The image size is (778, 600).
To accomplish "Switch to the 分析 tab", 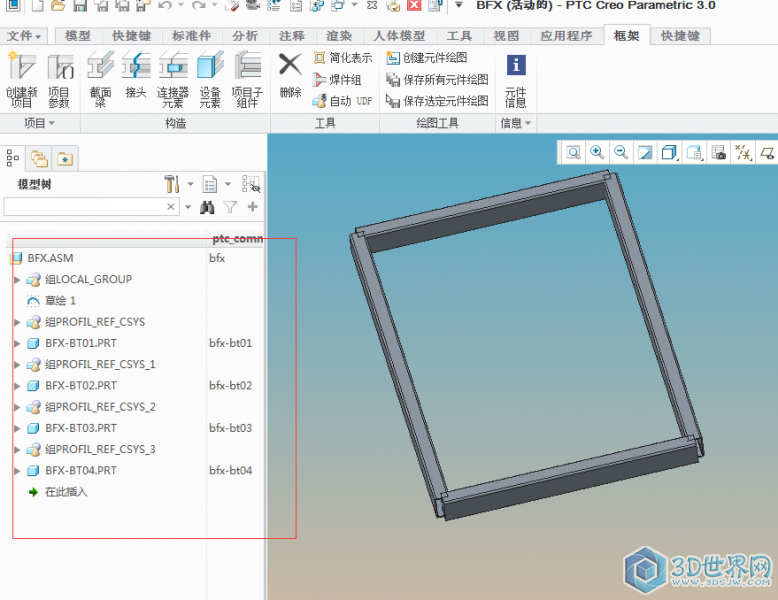I will 245,36.
